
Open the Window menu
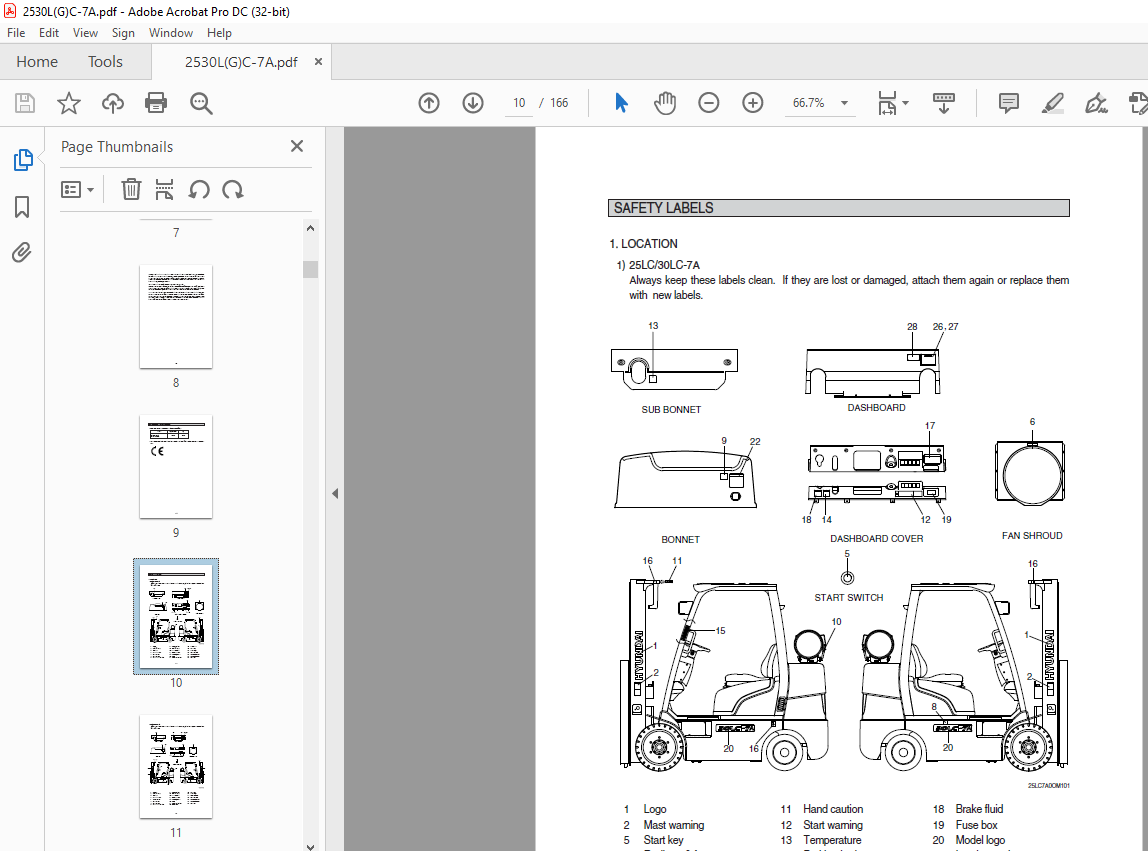point(171,33)
